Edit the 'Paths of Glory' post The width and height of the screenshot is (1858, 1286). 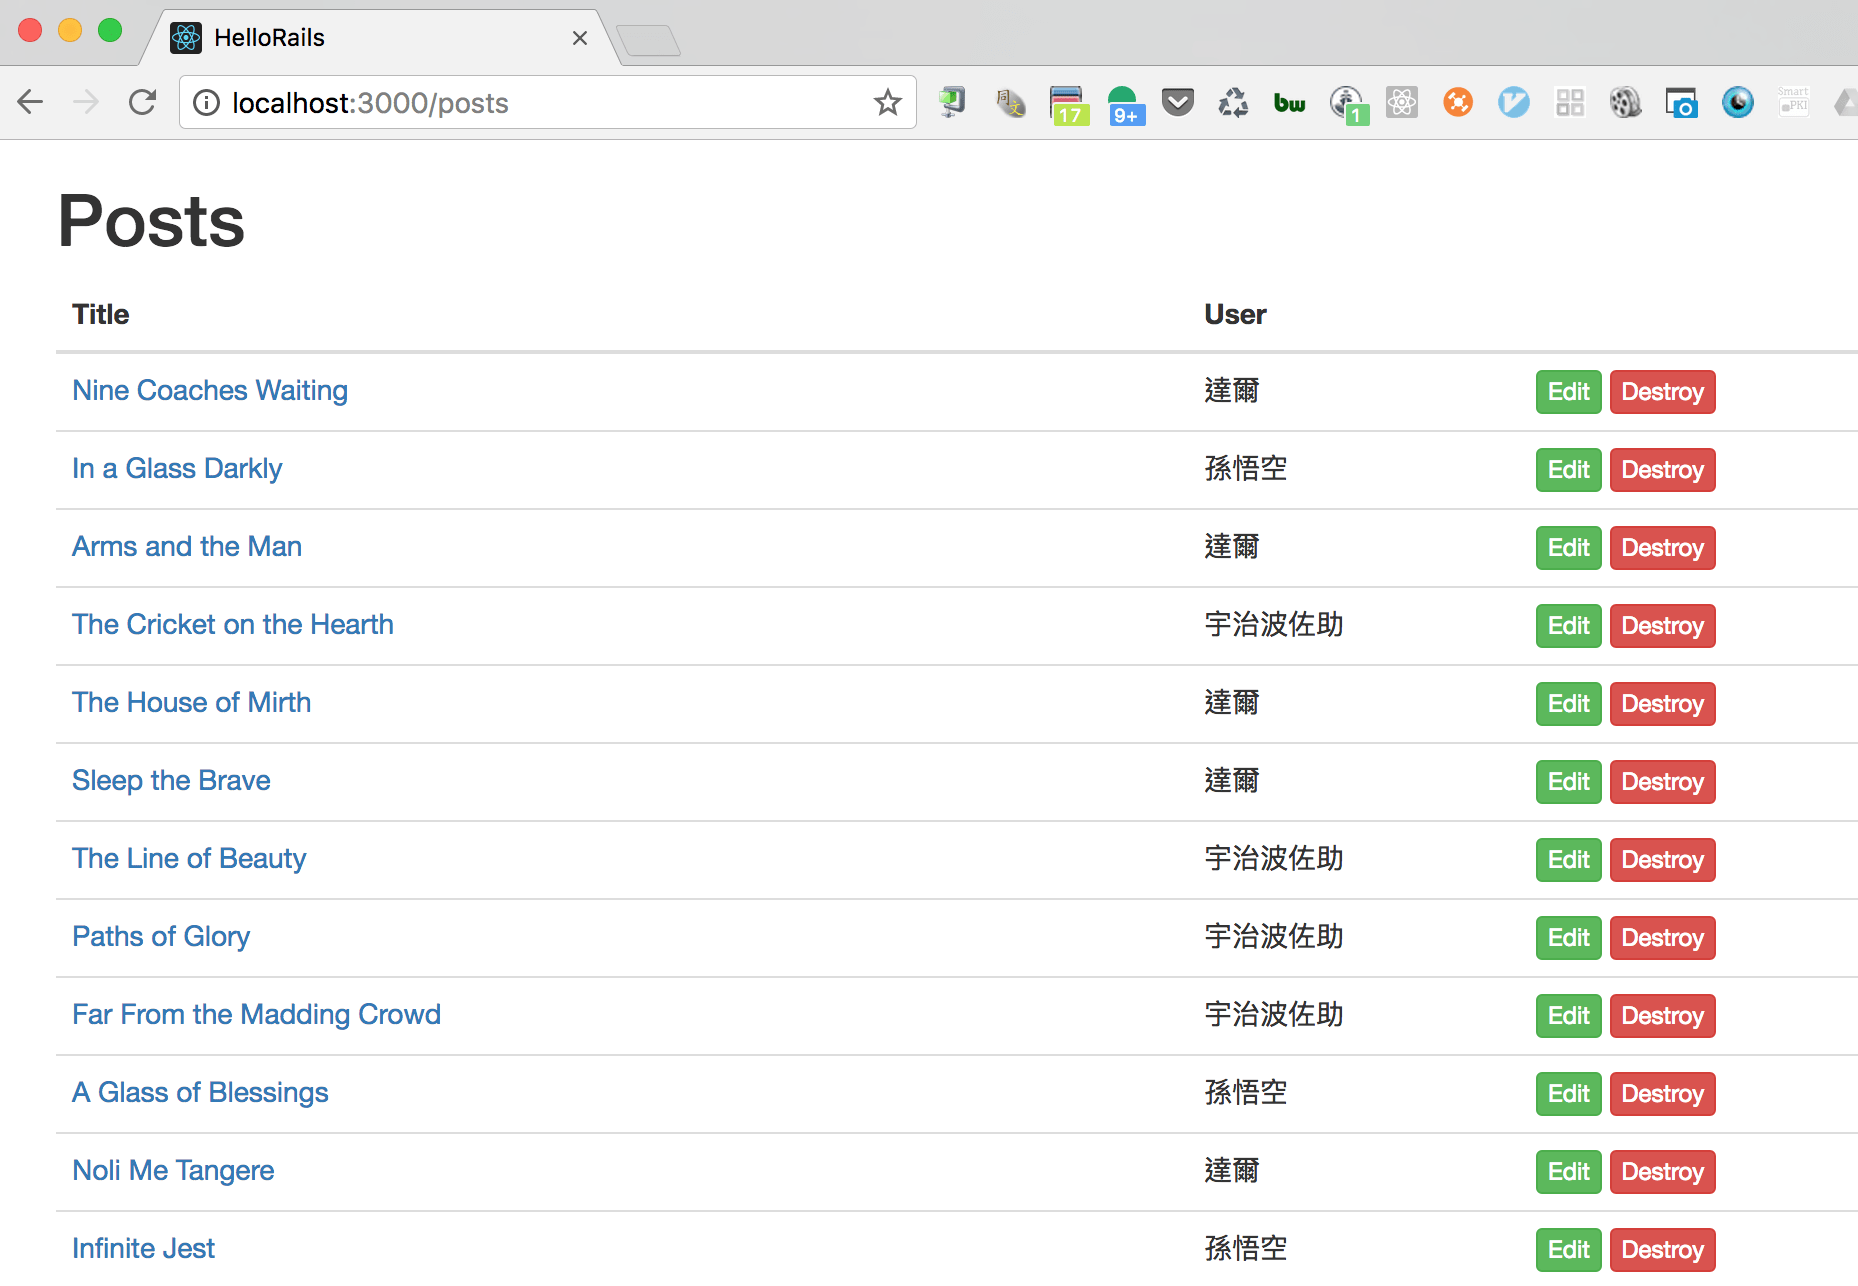(x=1567, y=937)
